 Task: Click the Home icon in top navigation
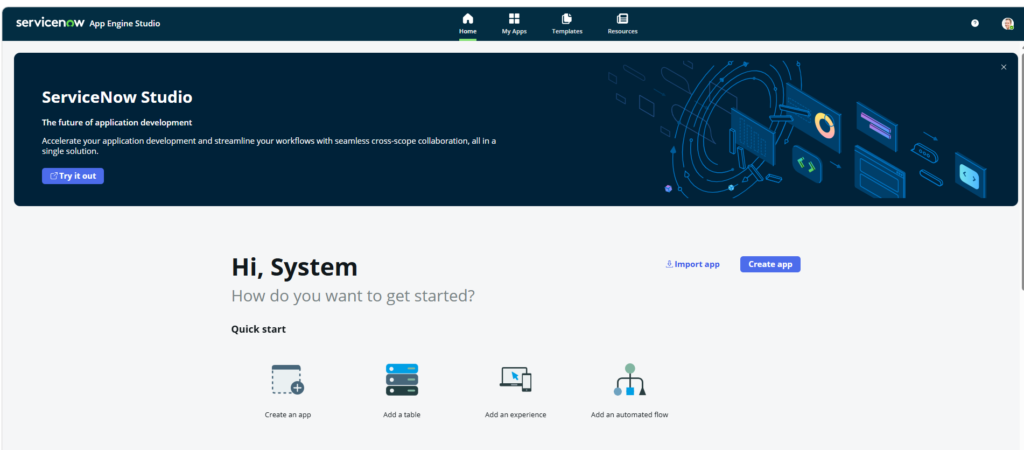coord(467,19)
